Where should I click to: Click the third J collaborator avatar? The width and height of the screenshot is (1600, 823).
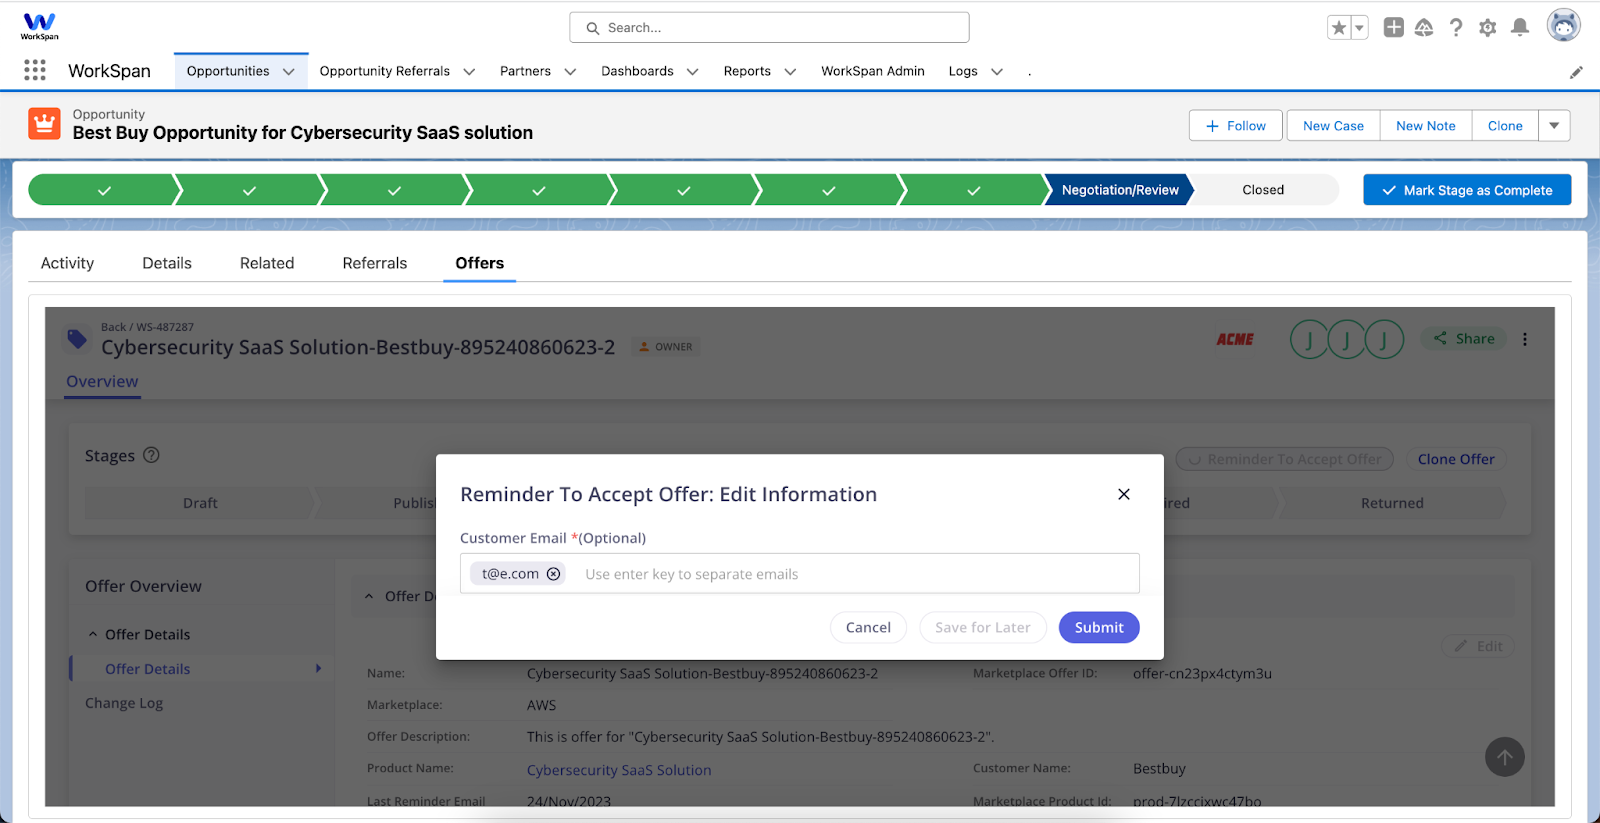click(x=1384, y=340)
